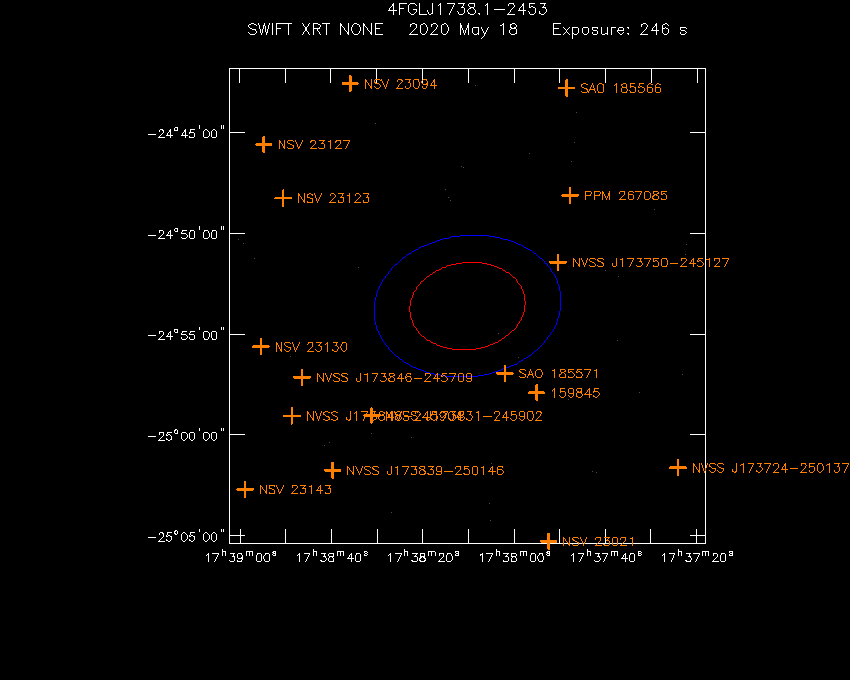
Task: Click the SAO 185566 source label
Action: coord(621,88)
